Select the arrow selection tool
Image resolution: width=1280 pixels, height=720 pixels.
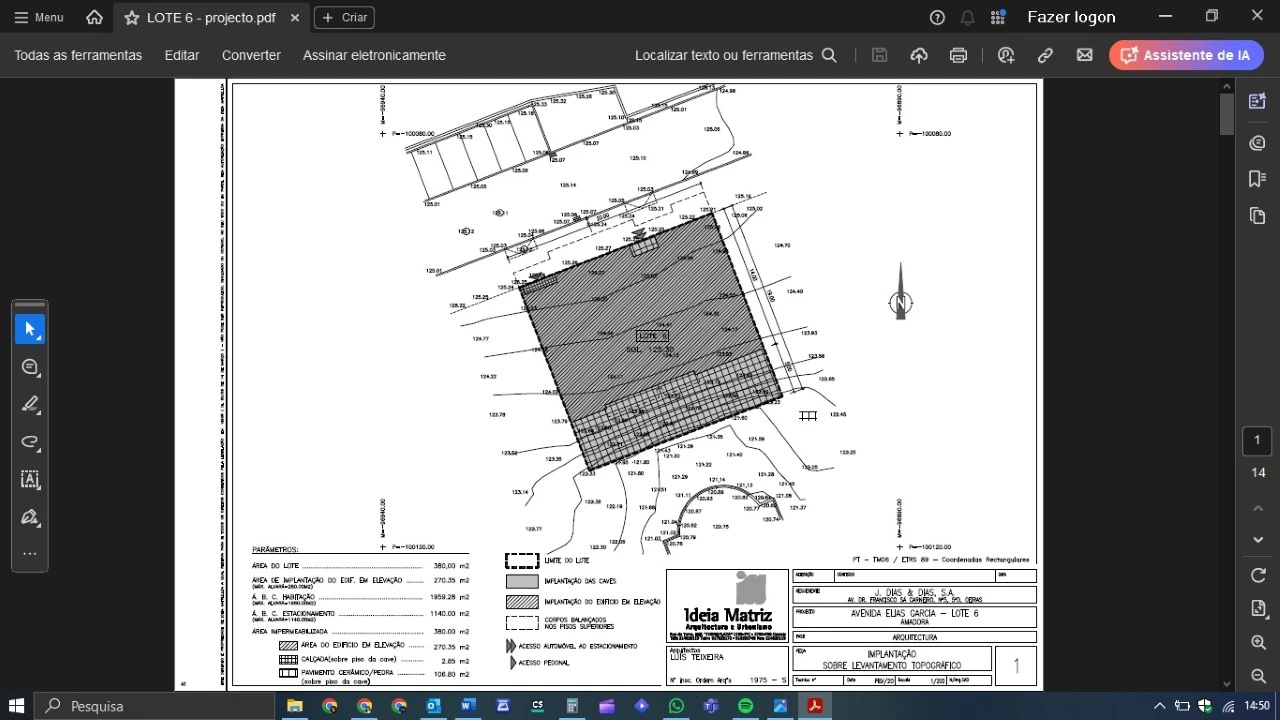[30, 329]
